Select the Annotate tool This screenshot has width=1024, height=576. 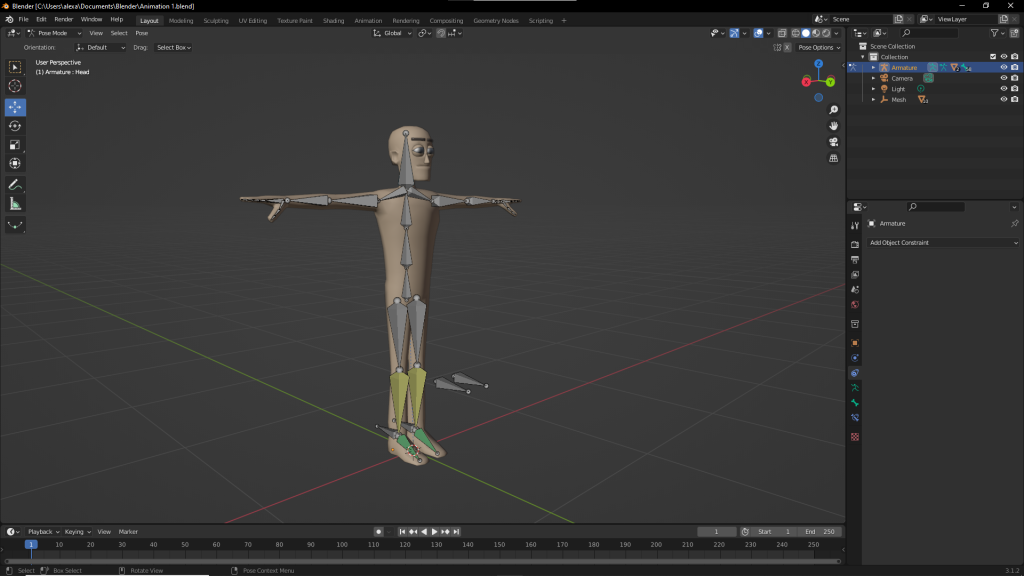(15, 185)
